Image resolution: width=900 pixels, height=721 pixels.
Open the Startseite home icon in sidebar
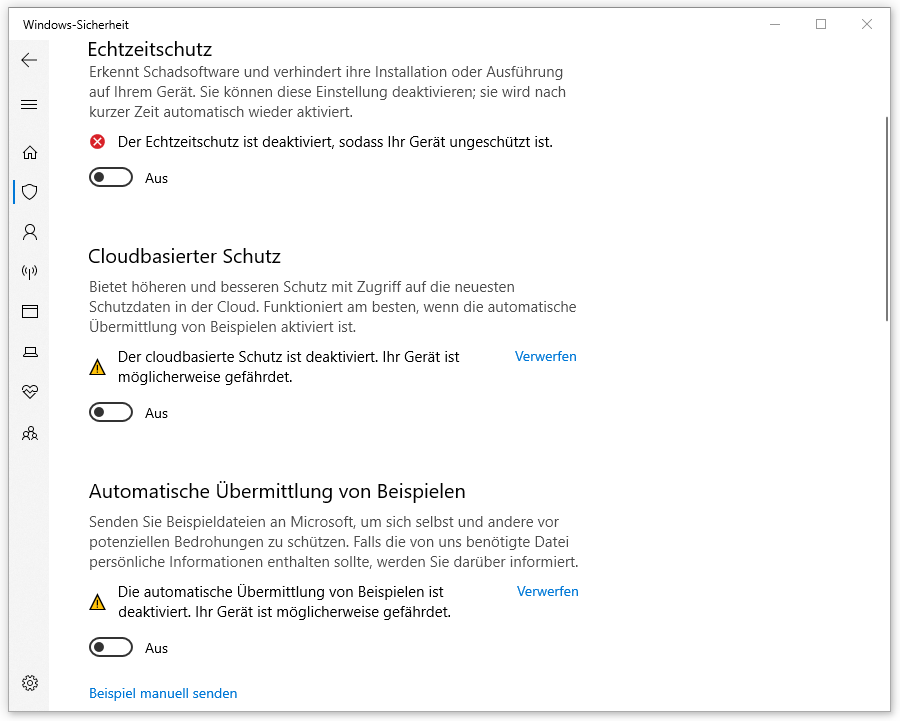(29, 152)
